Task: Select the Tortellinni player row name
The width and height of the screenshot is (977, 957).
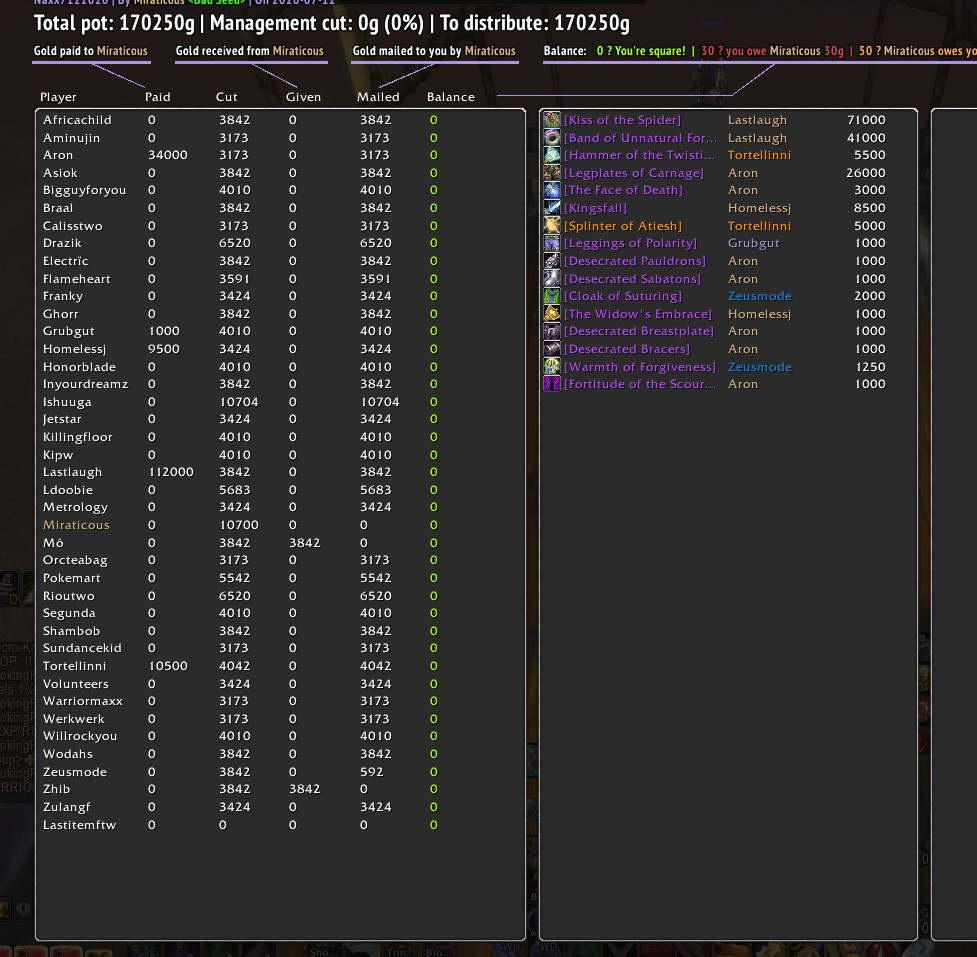Action: point(74,666)
